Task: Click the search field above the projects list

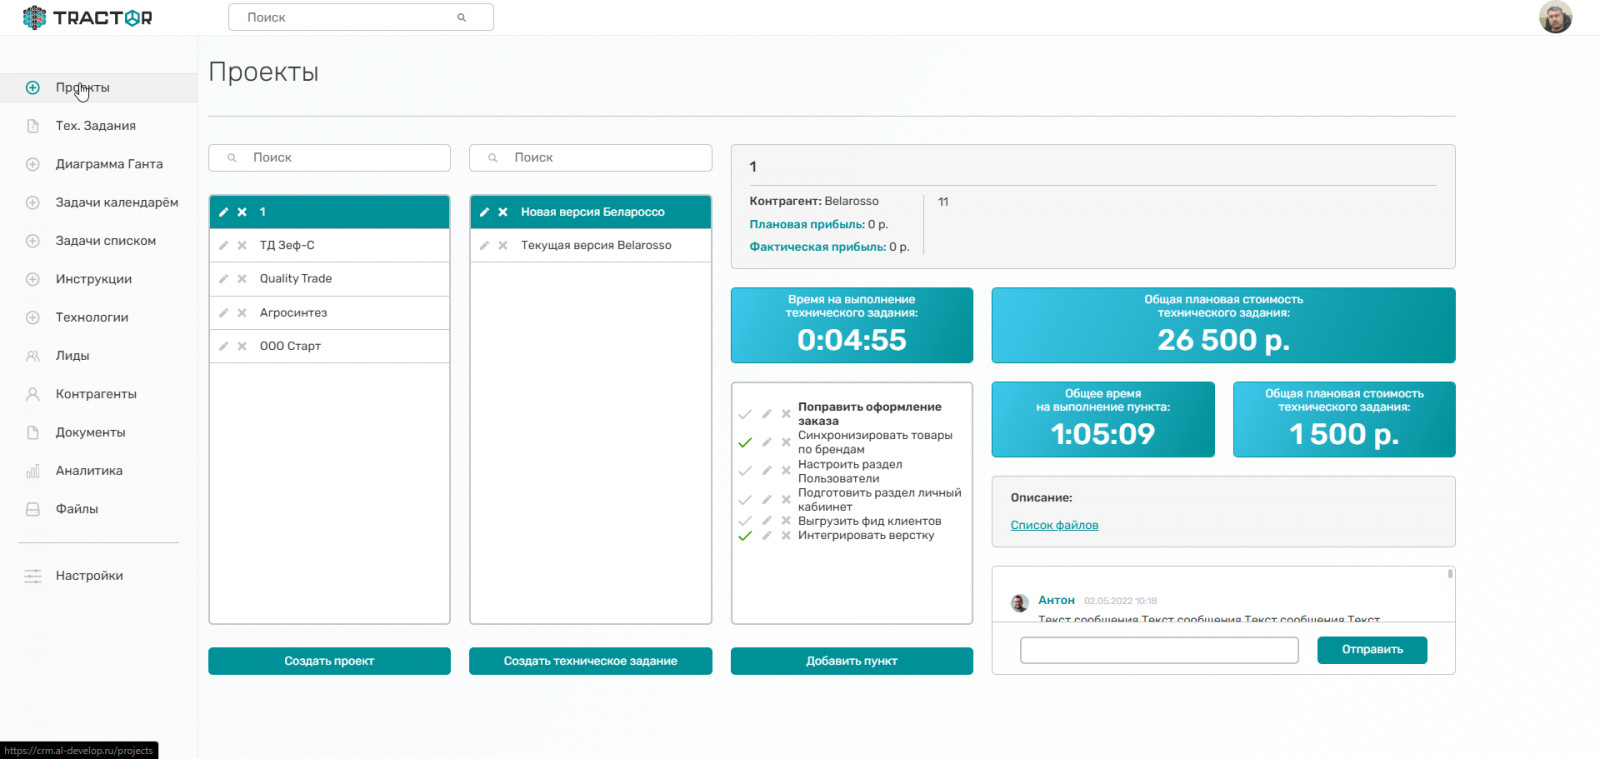Action: (329, 158)
